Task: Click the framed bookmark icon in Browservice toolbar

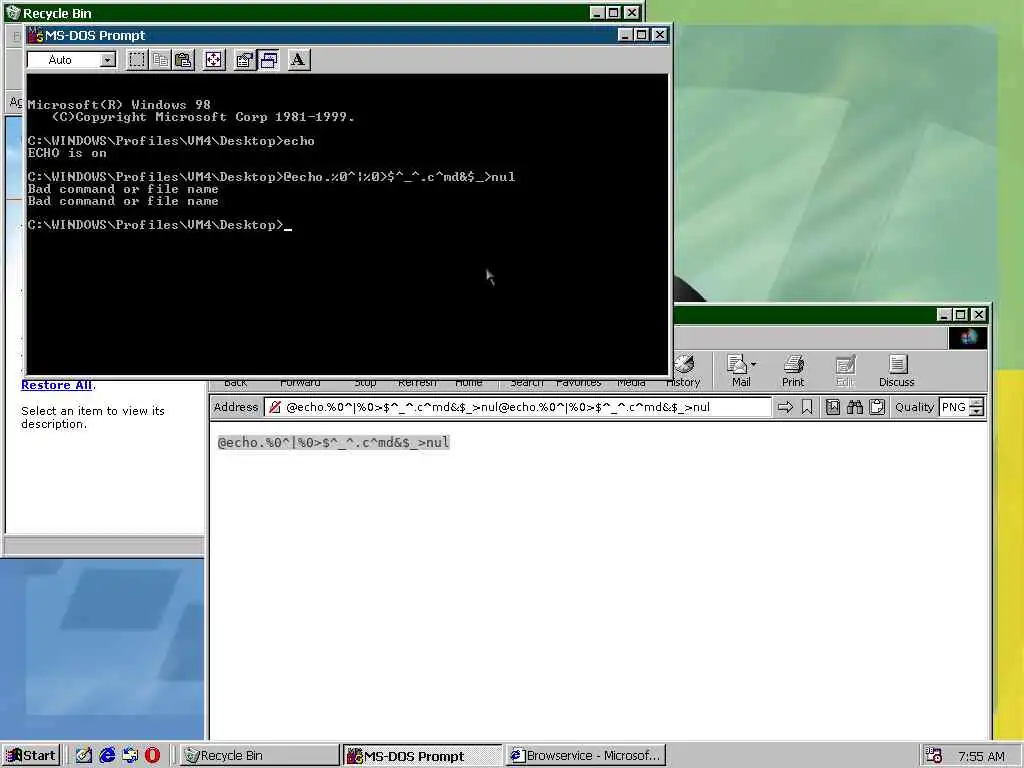Action: coord(833,408)
